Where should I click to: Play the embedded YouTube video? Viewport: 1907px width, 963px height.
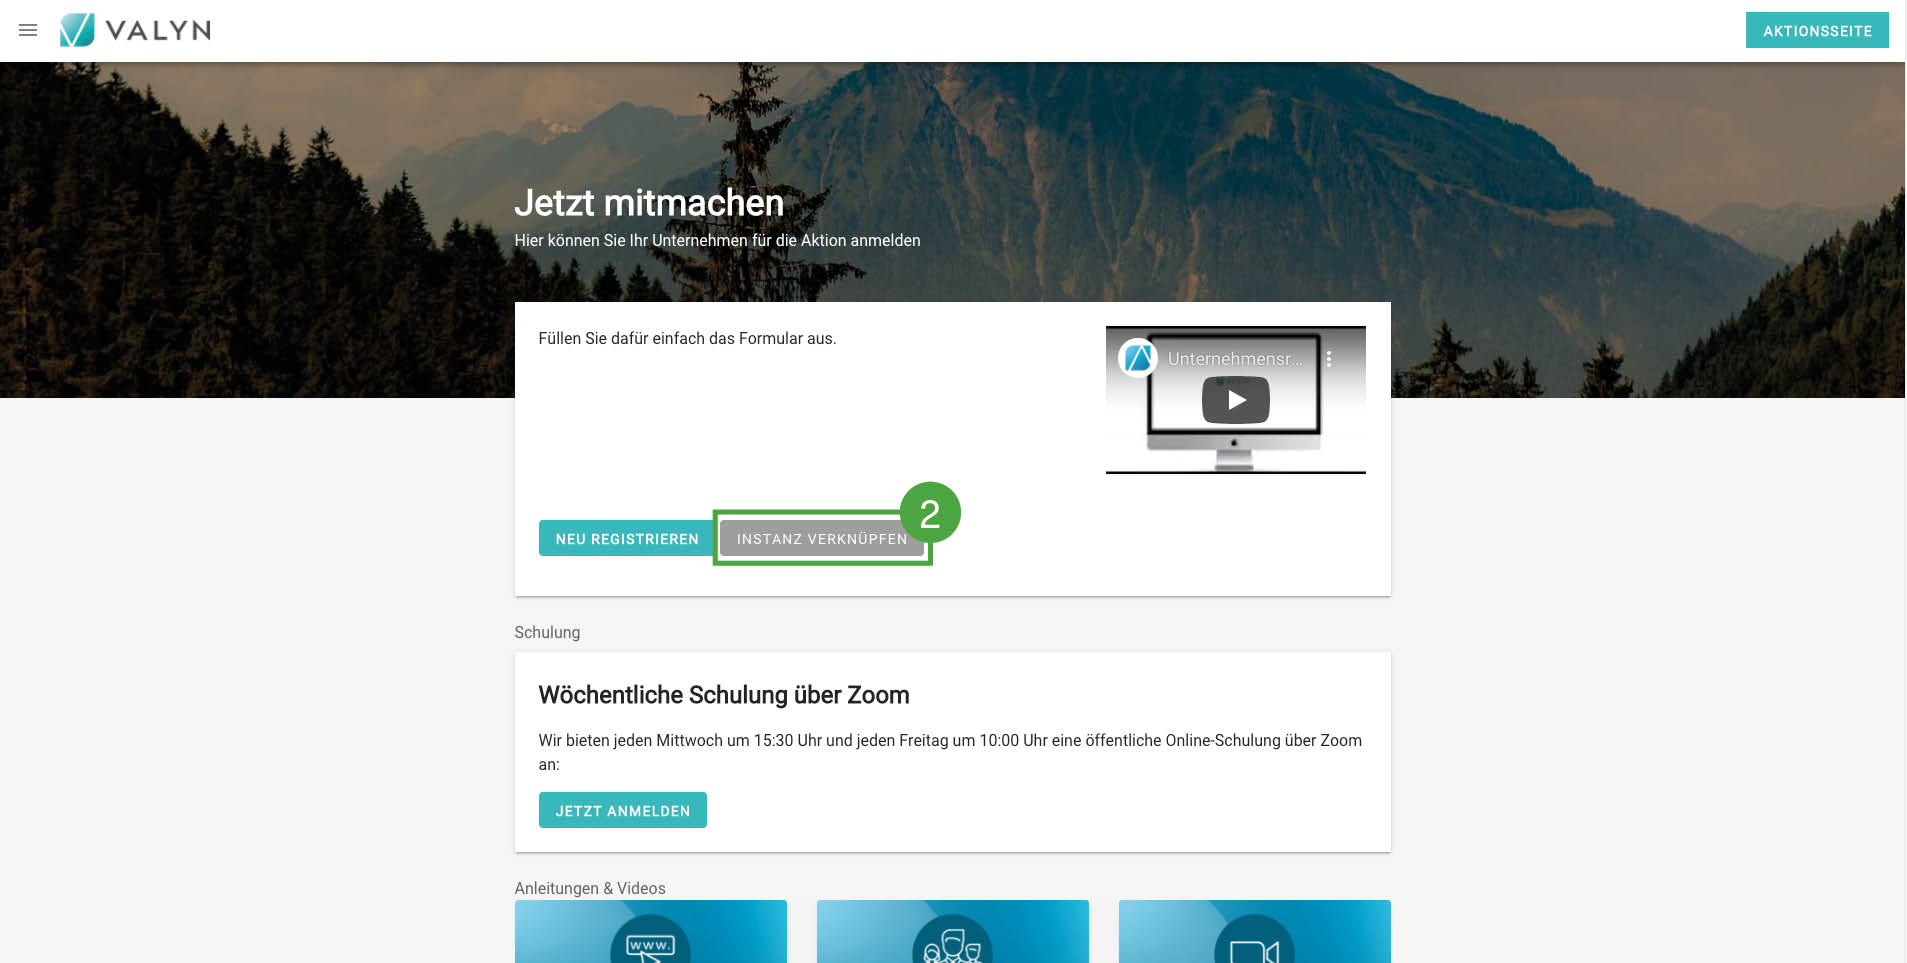coord(1235,400)
